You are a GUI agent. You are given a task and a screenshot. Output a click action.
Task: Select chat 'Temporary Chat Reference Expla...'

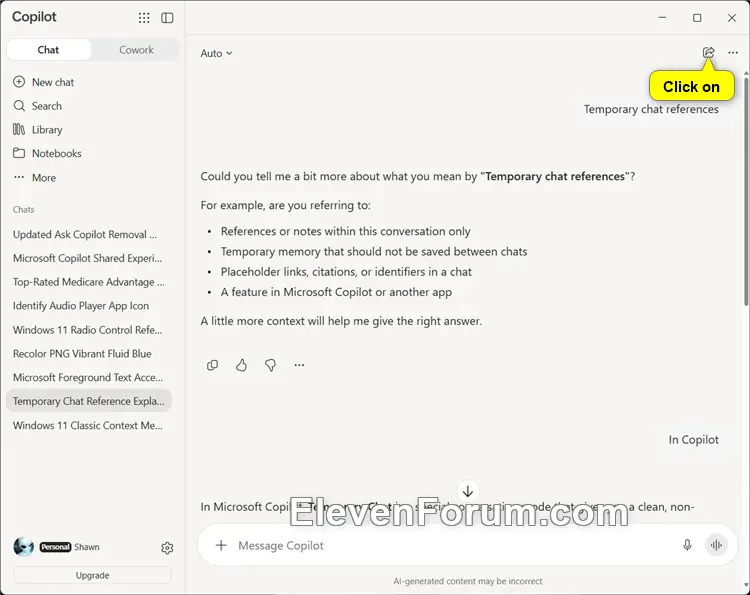pos(89,401)
